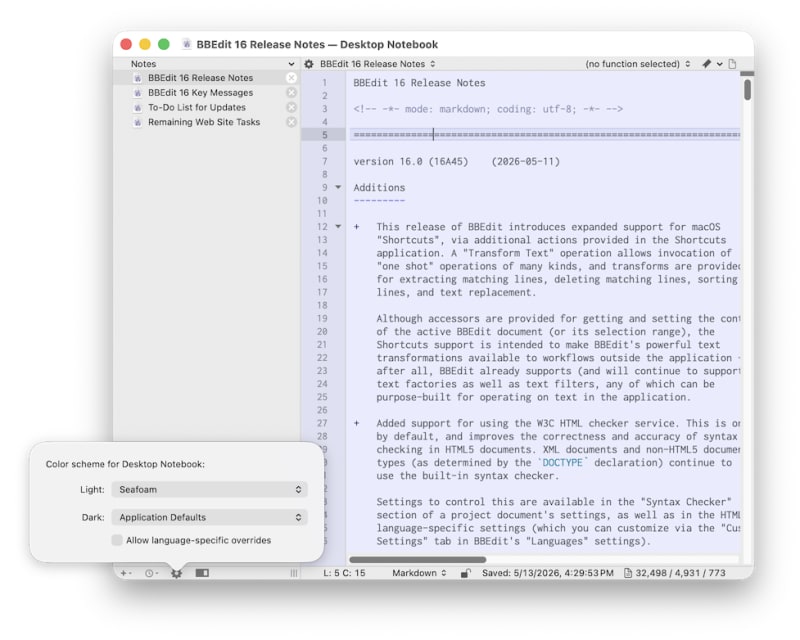Click the markdown mode comment on line 3
The height and width of the screenshot is (640, 800).
point(488,109)
